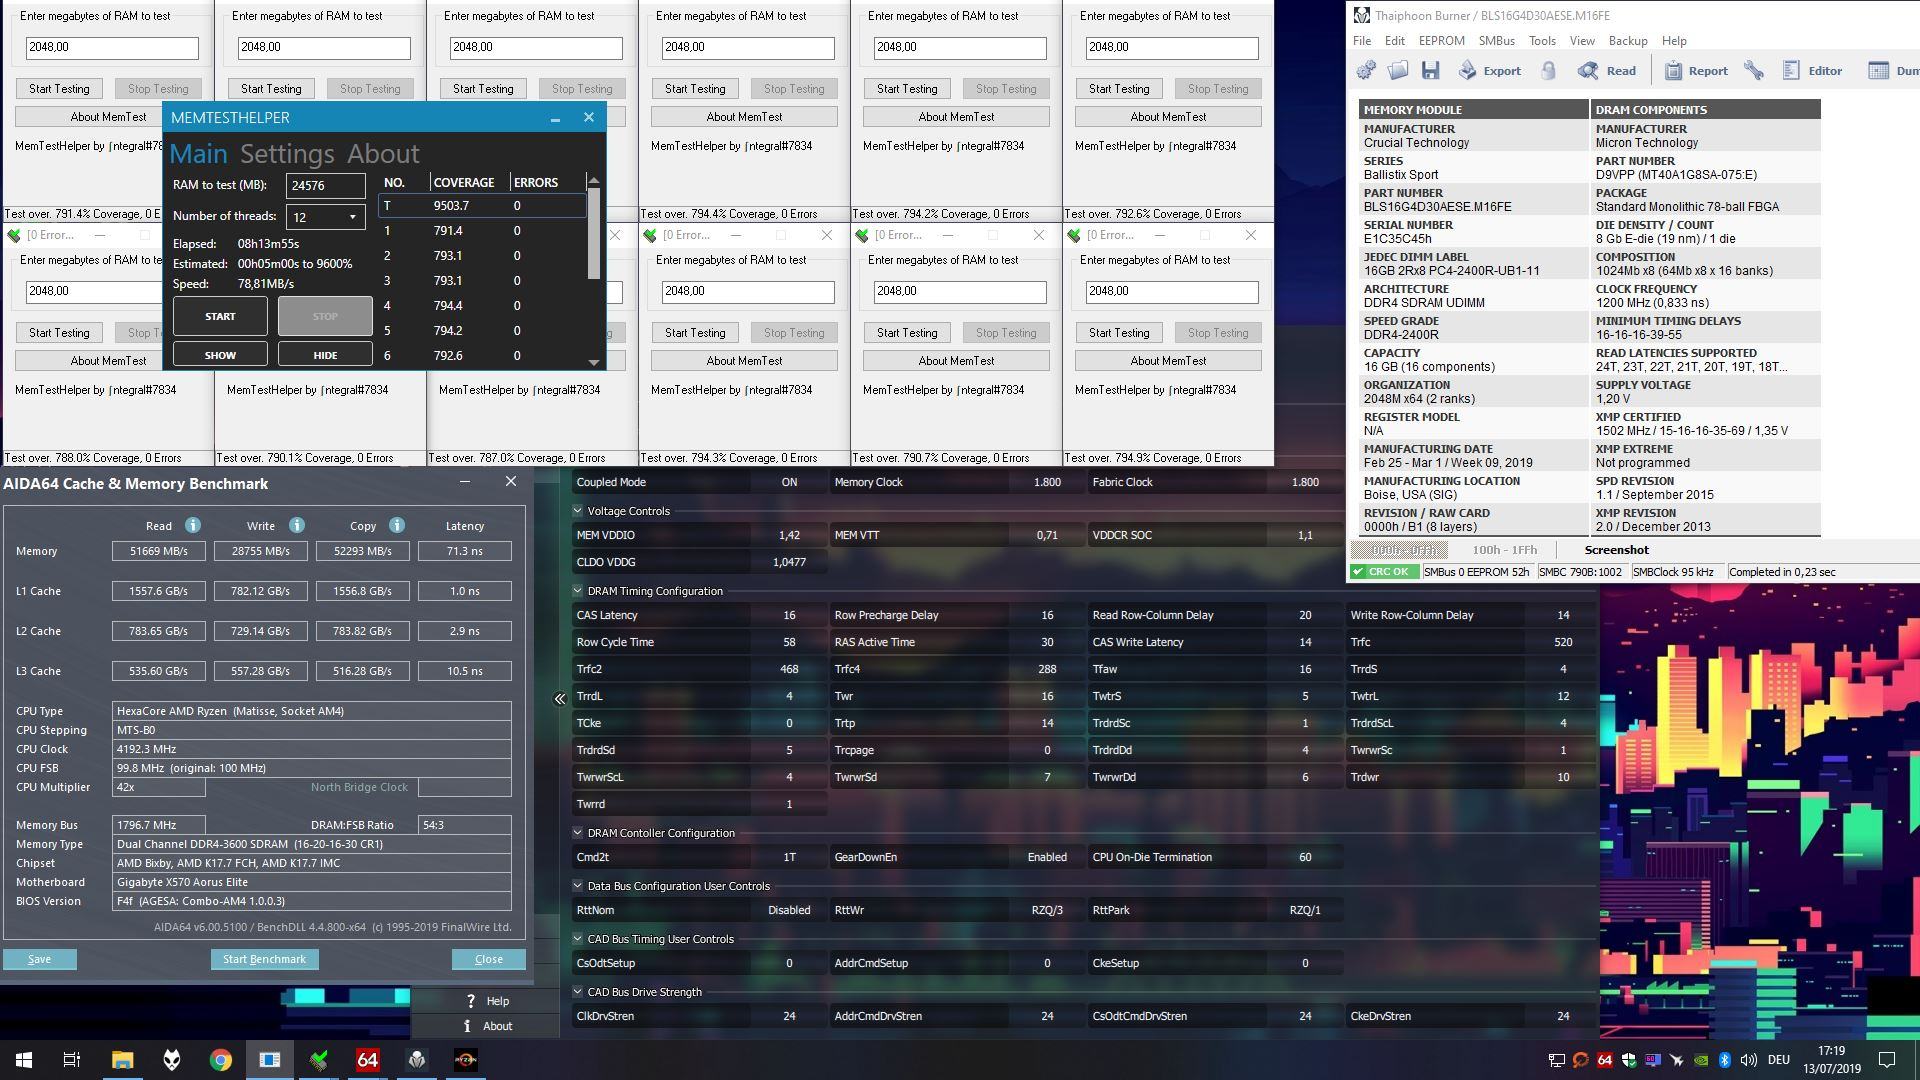Screen dimensions: 1920x1080
Task: Open the Editor toolbar icon
Action: coord(1791,70)
